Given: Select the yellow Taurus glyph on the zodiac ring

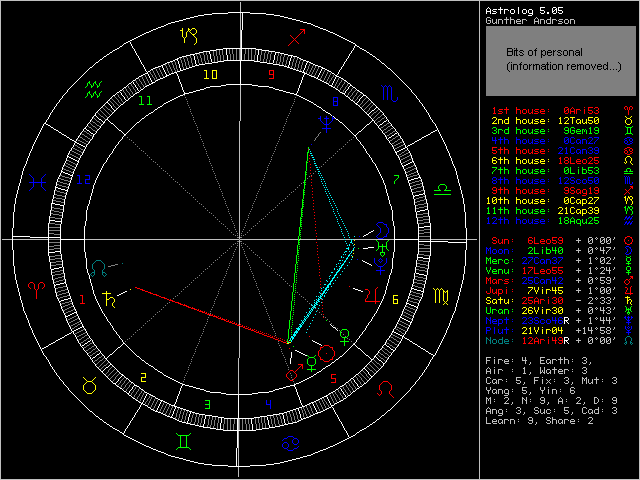Looking at the screenshot, I should click(x=89, y=385).
